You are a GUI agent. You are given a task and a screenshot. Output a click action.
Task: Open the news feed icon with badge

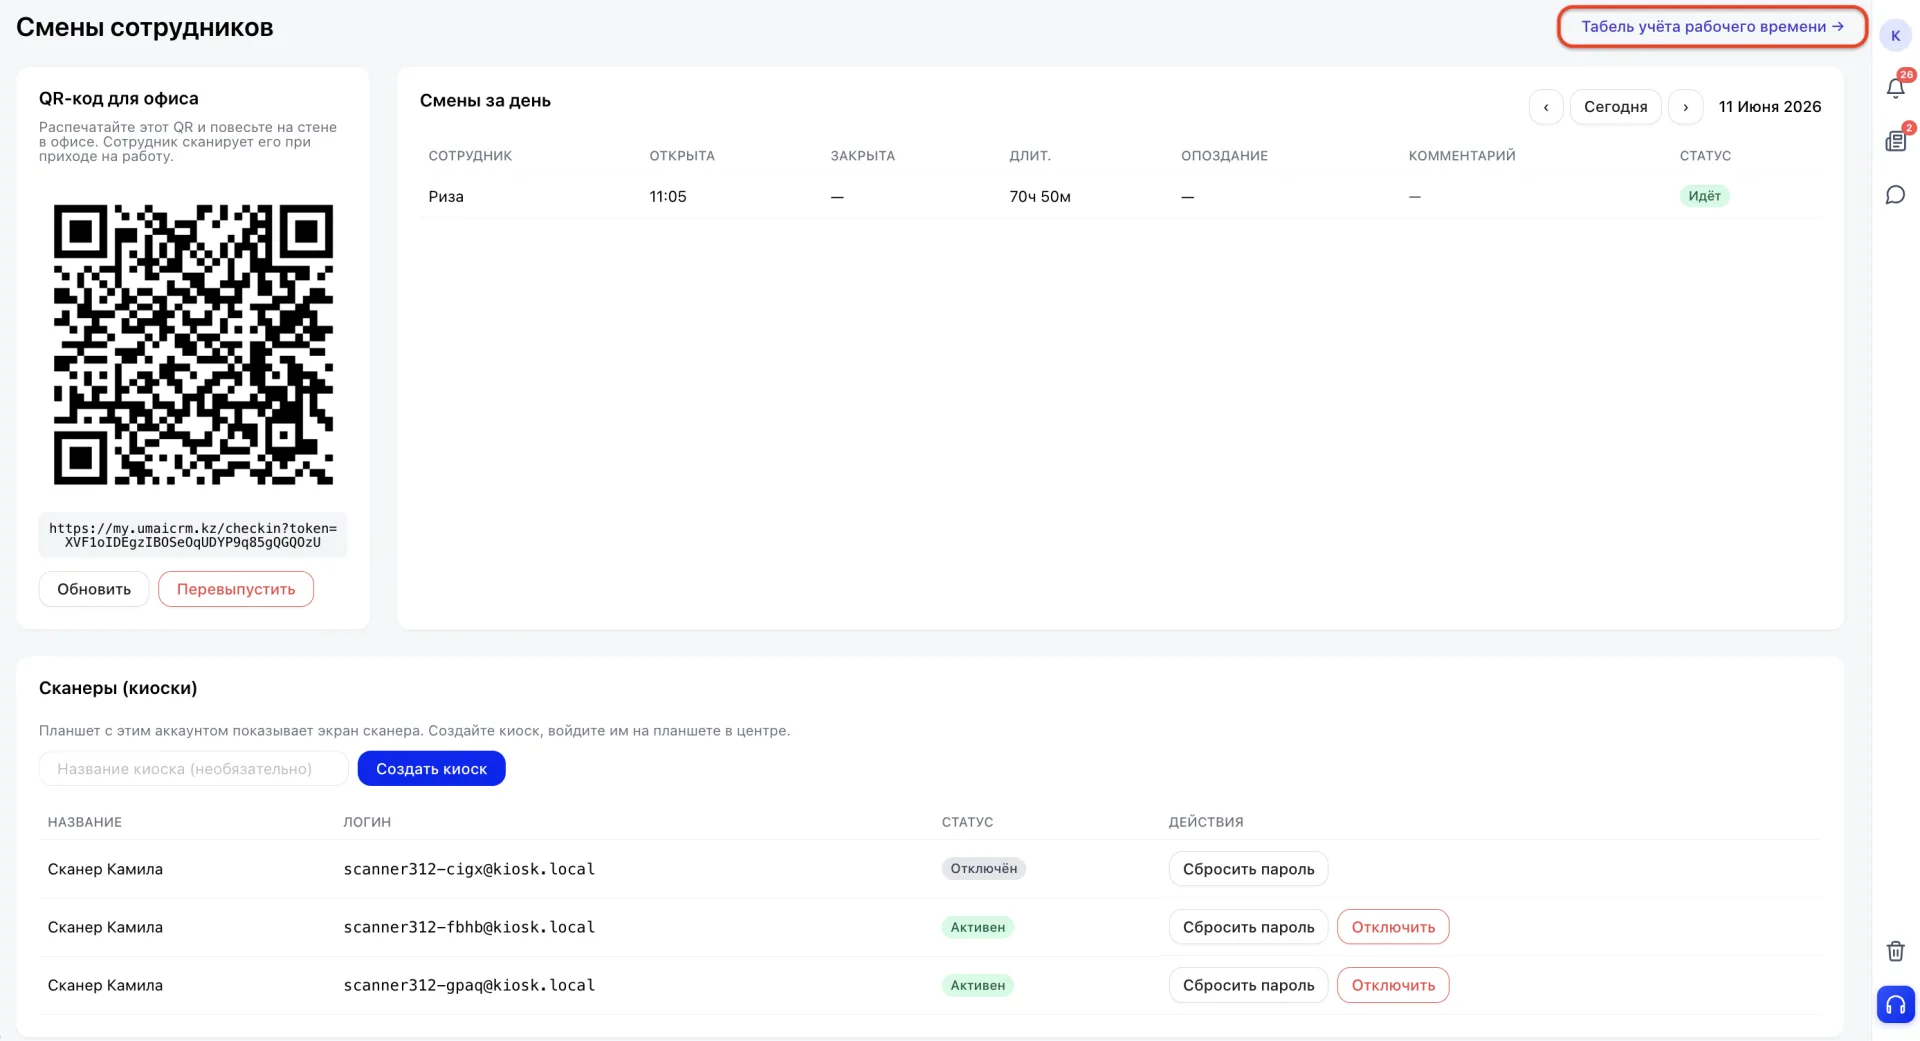[x=1895, y=141]
